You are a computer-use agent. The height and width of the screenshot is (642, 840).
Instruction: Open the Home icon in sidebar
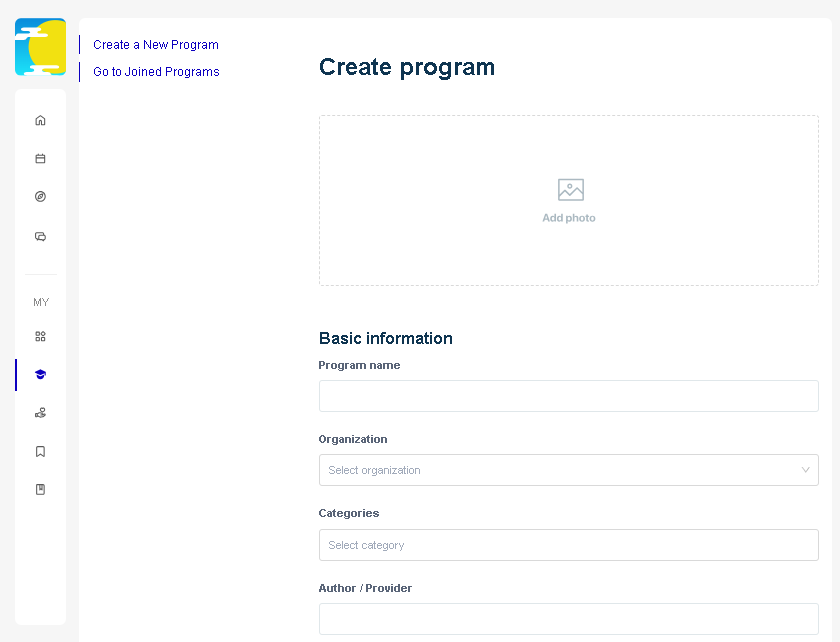[40, 120]
